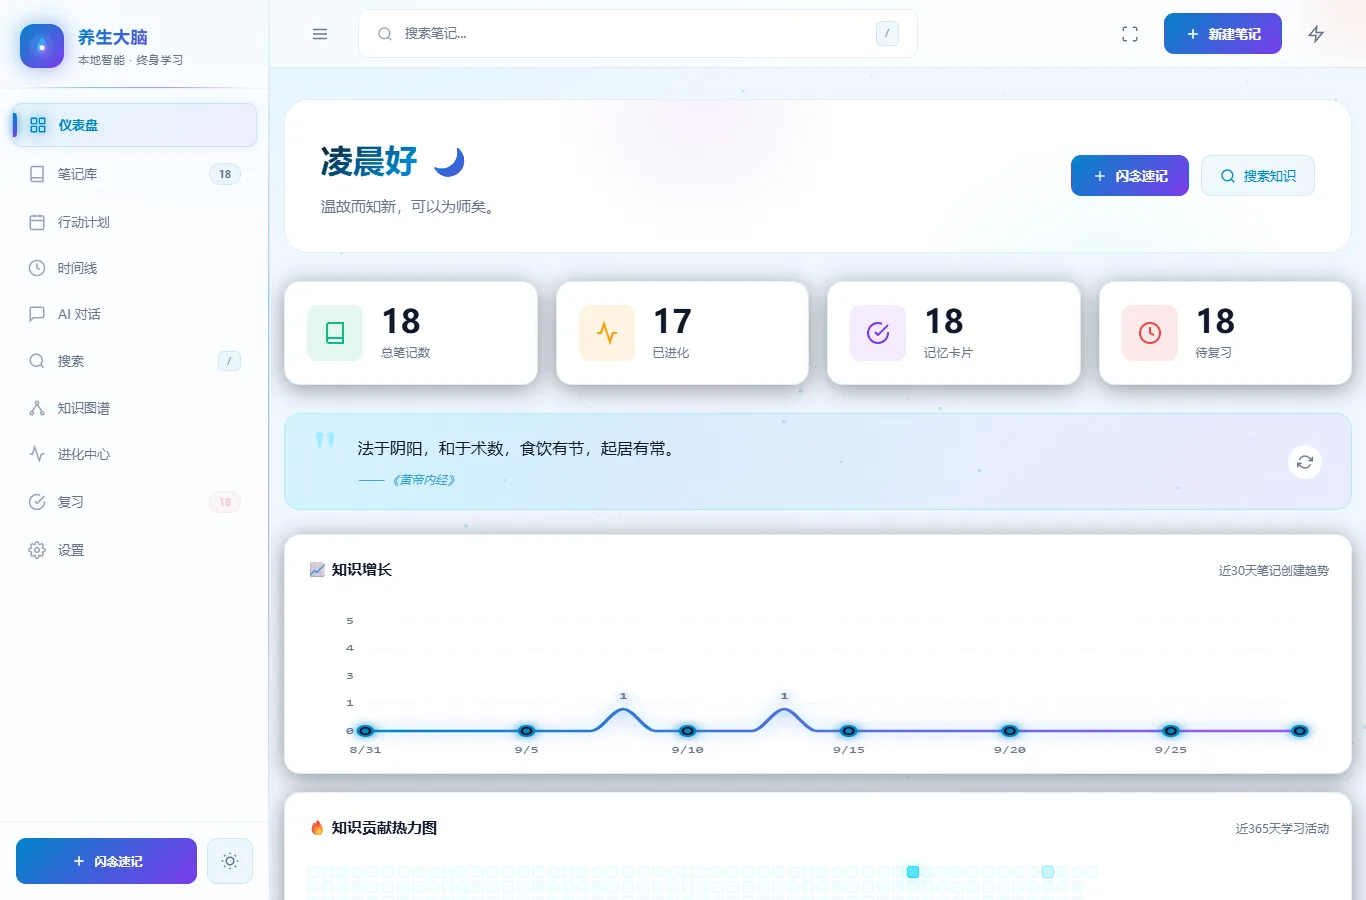Viewport: 1366px width, 900px height.
Task: Navigate to 进化中心
Action: (x=134, y=454)
